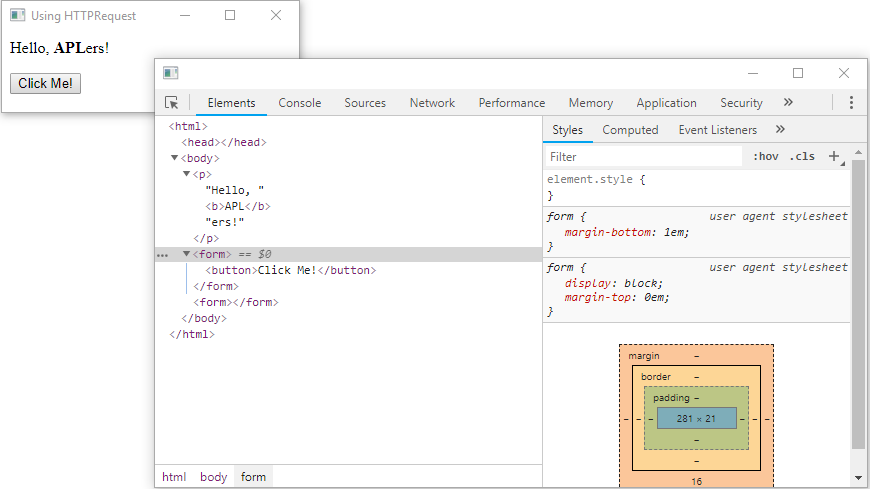This screenshot has width=870, height=489.
Task: Collapse the selected form node
Action: point(187,254)
